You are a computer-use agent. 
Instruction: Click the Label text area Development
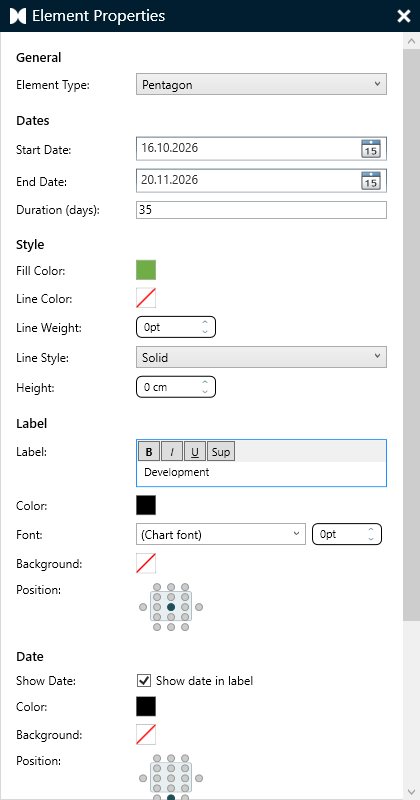click(261, 473)
